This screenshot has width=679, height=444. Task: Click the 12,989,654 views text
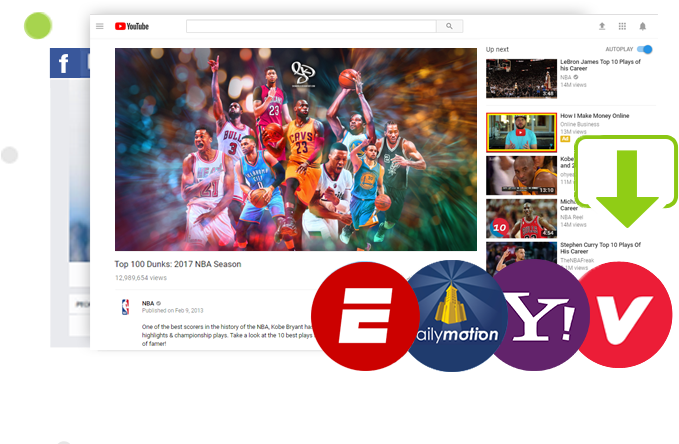[140, 278]
